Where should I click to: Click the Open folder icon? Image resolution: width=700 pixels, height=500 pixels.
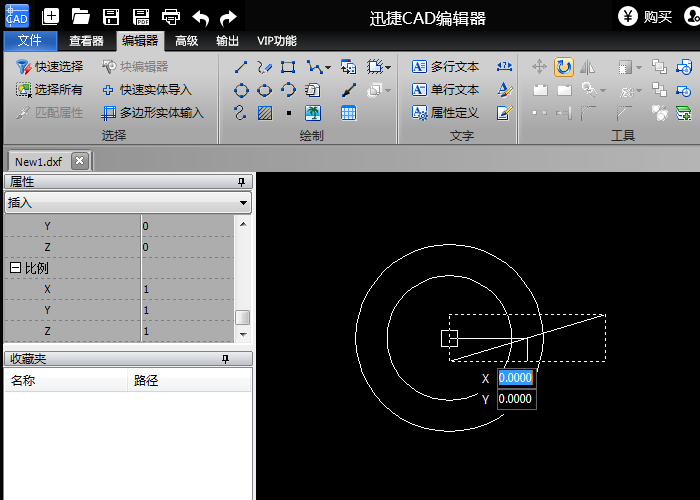tap(81, 17)
